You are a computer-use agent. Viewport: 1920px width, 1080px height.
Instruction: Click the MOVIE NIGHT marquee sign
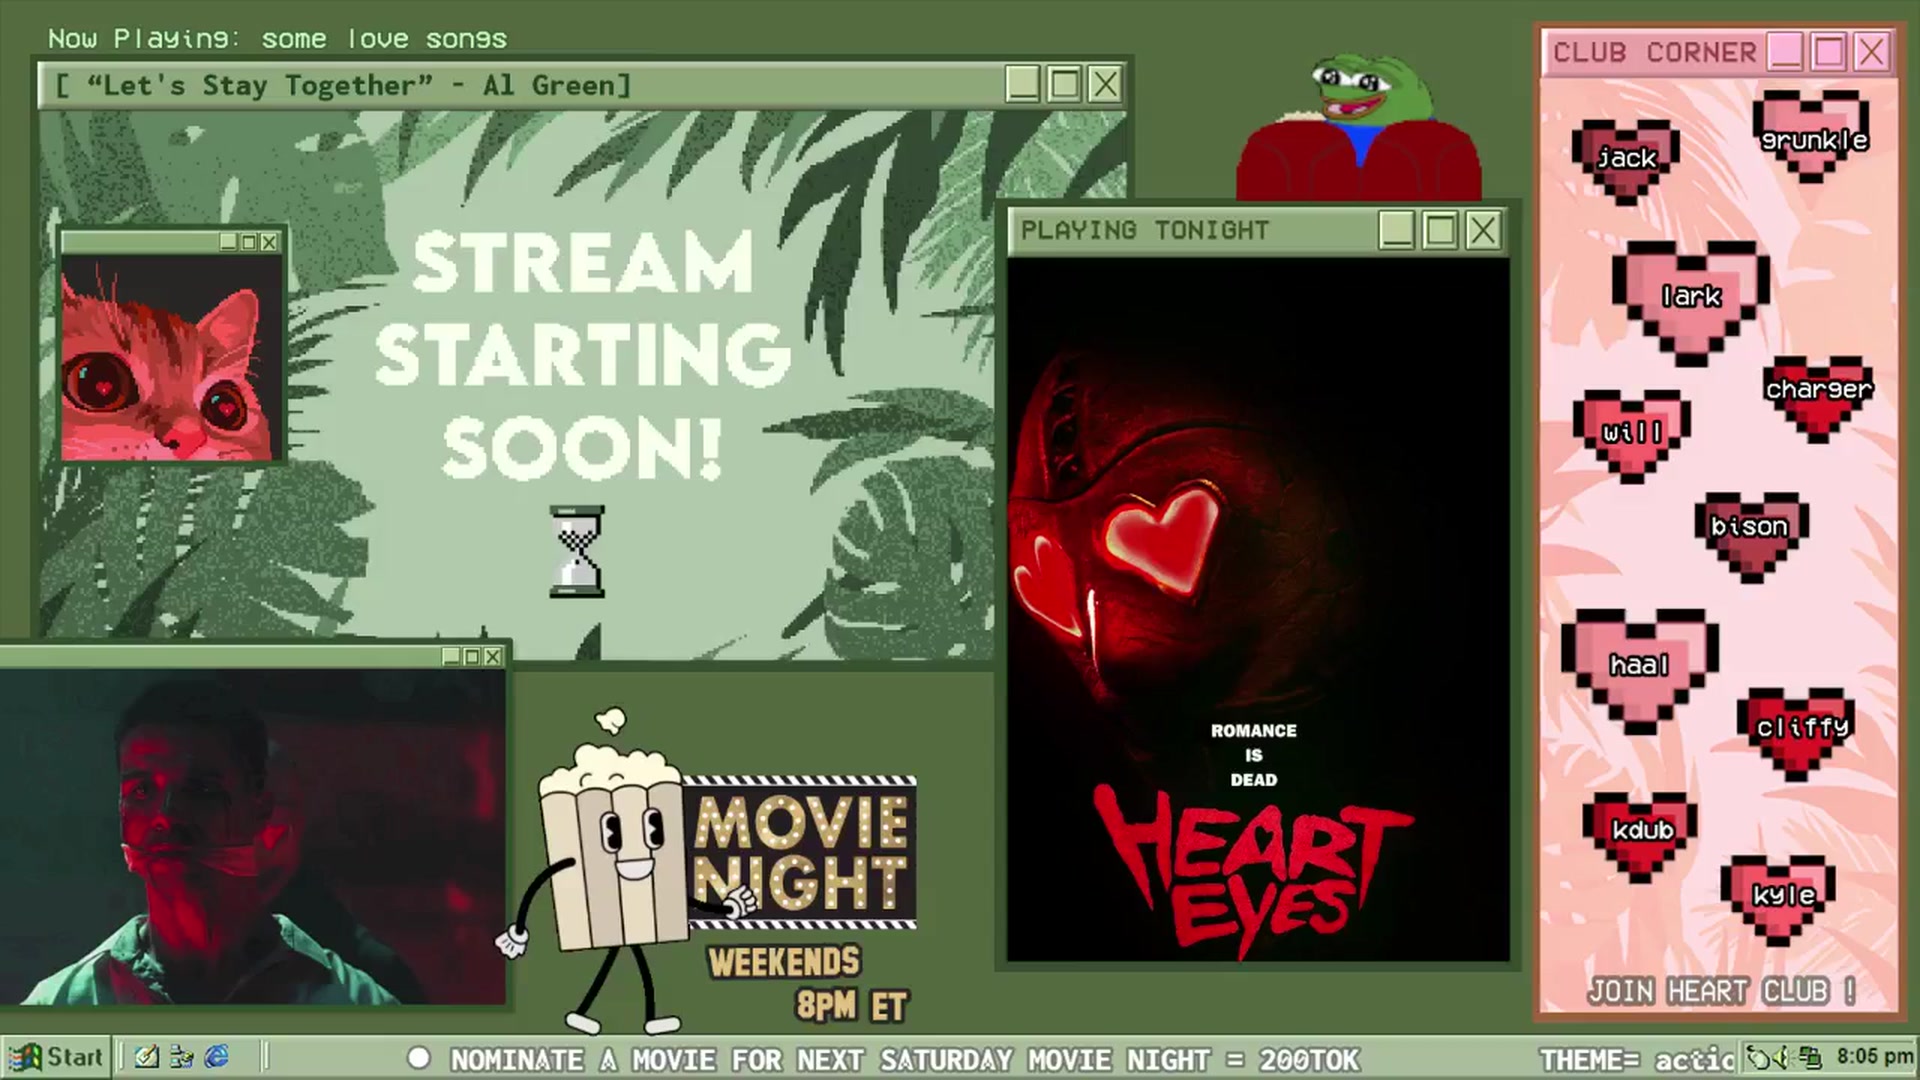tap(800, 852)
